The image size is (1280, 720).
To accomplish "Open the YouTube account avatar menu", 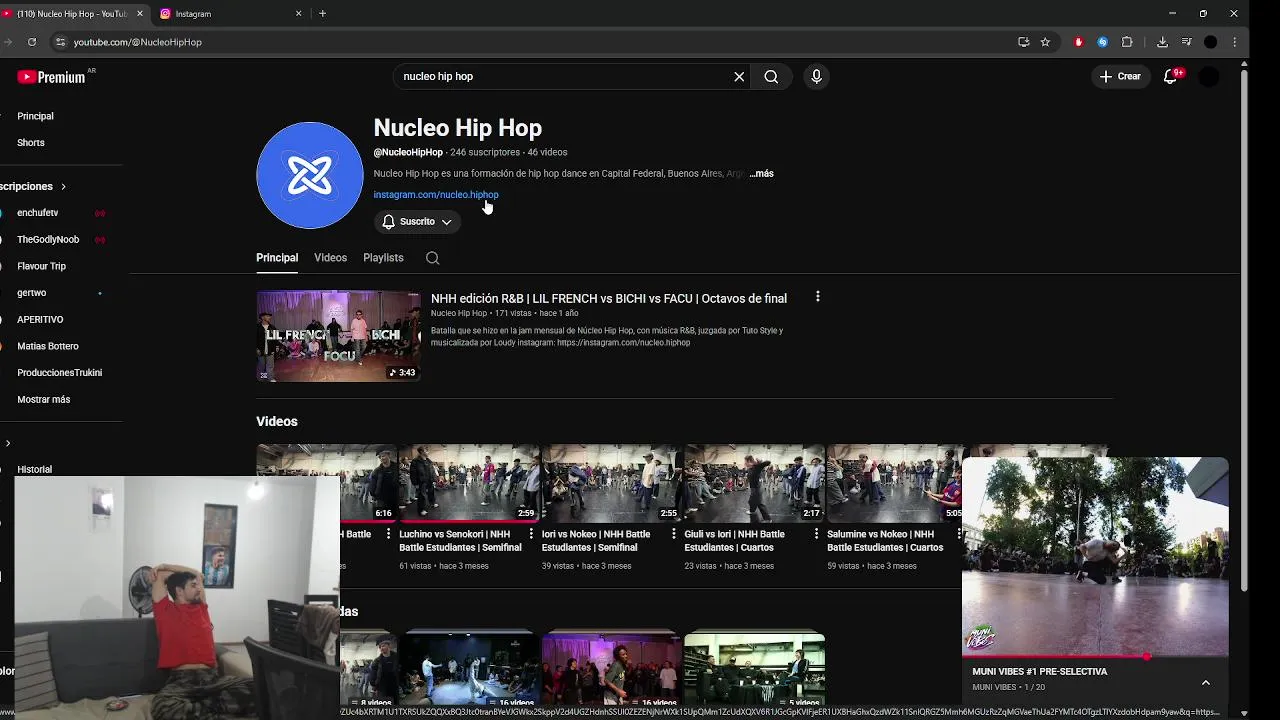I will click(x=1209, y=76).
